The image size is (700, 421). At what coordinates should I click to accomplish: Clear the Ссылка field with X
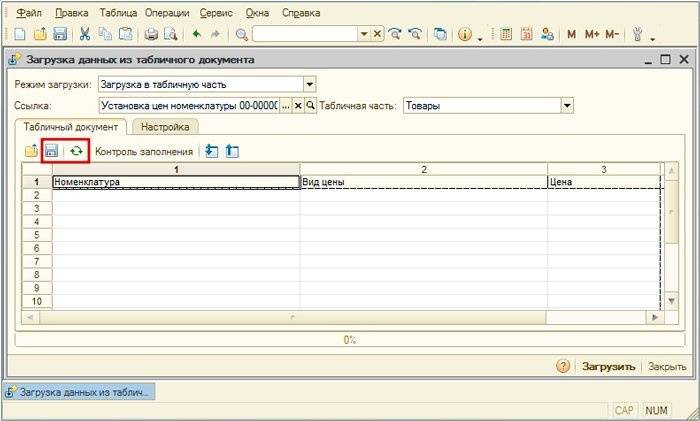[298, 106]
